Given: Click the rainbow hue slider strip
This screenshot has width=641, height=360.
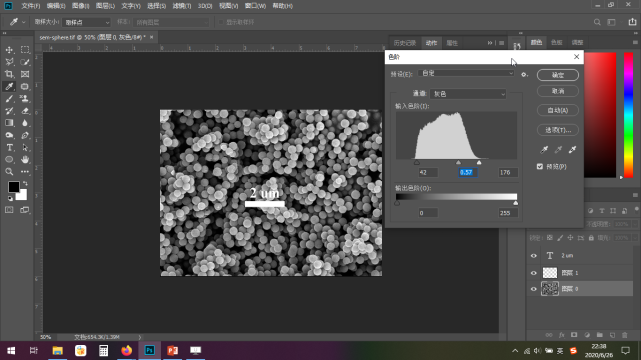Looking at the screenshot, I should 629,115.
